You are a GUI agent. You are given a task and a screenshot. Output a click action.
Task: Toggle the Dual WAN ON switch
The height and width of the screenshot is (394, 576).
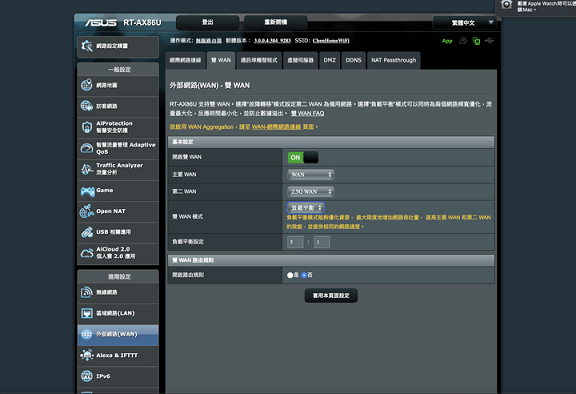coord(303,158)
